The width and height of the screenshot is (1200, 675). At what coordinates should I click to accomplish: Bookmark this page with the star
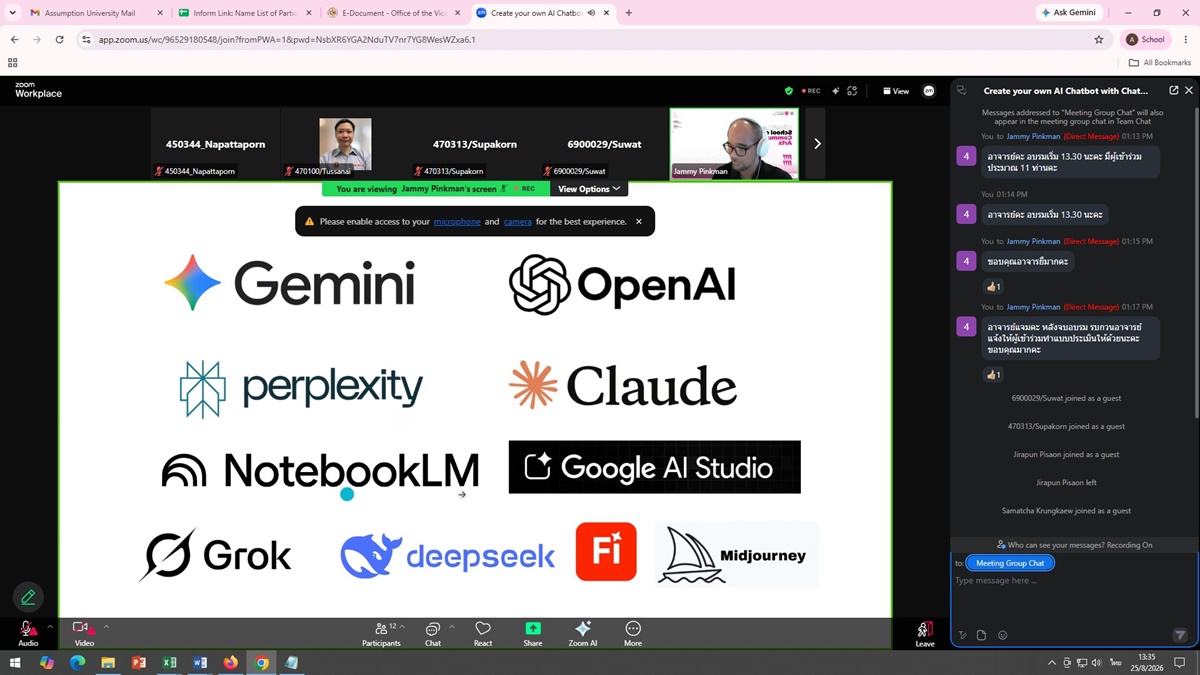[1099, 40]
